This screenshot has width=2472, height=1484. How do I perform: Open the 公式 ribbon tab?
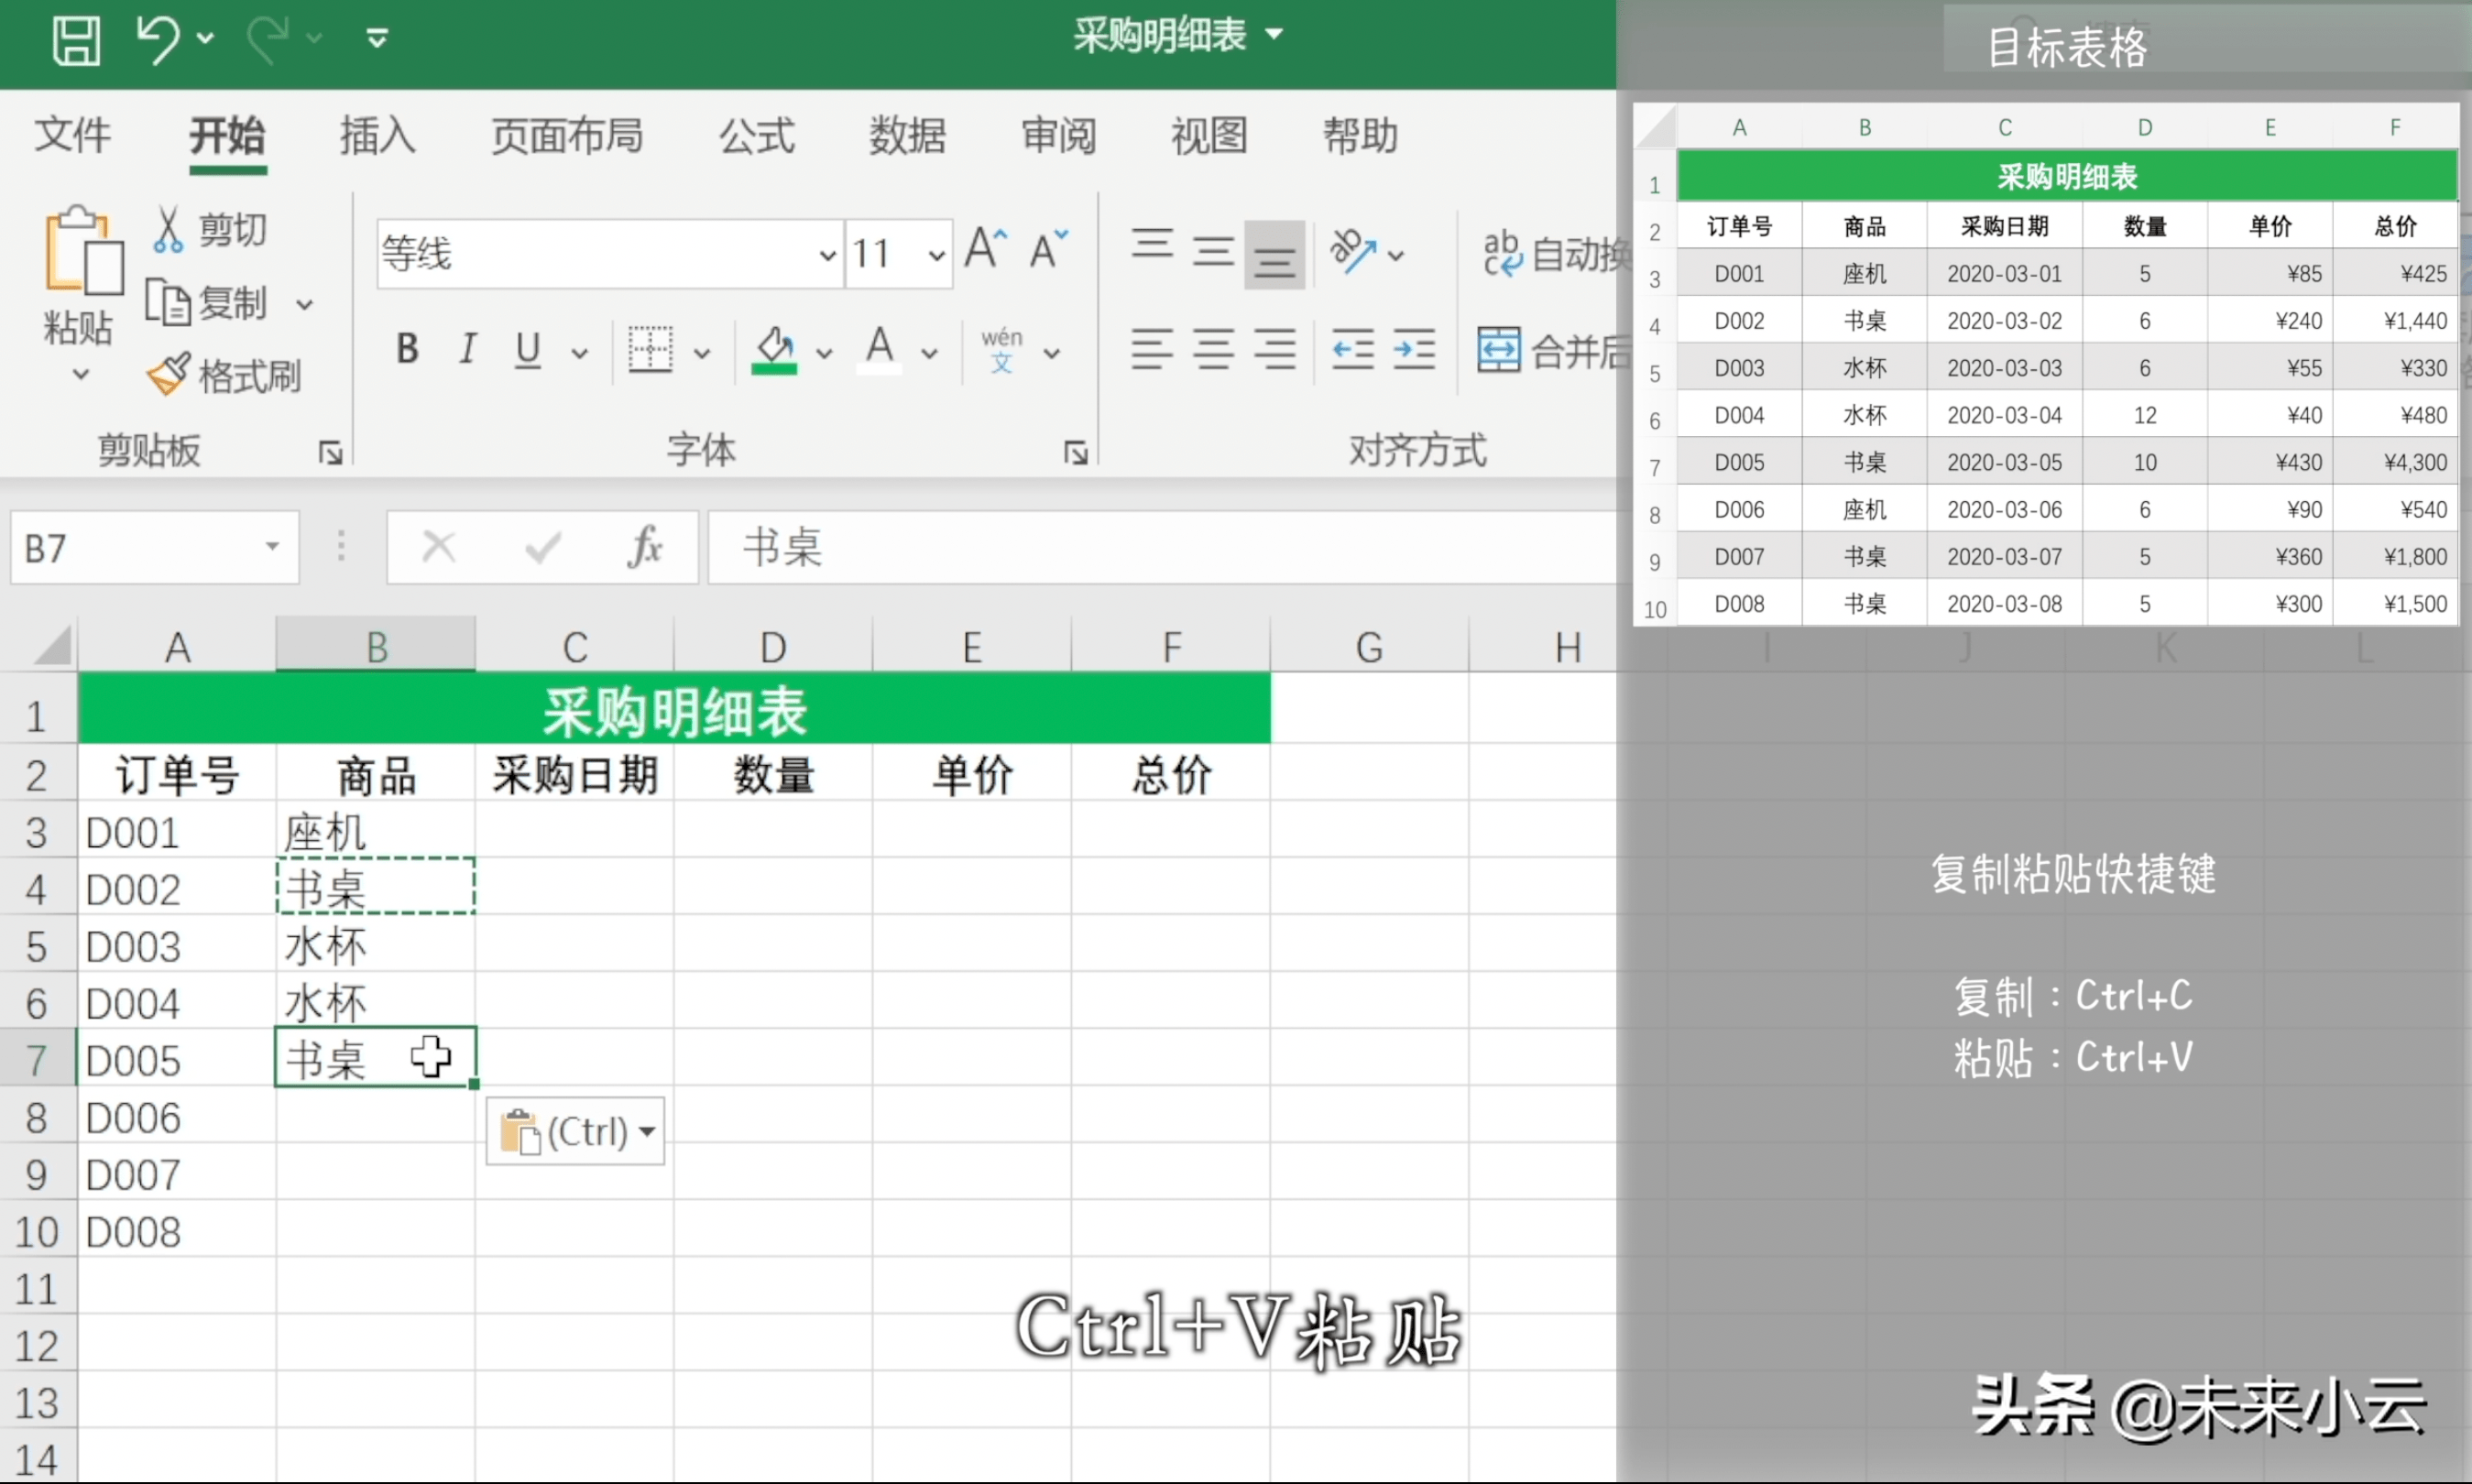(x=757, y=136)
